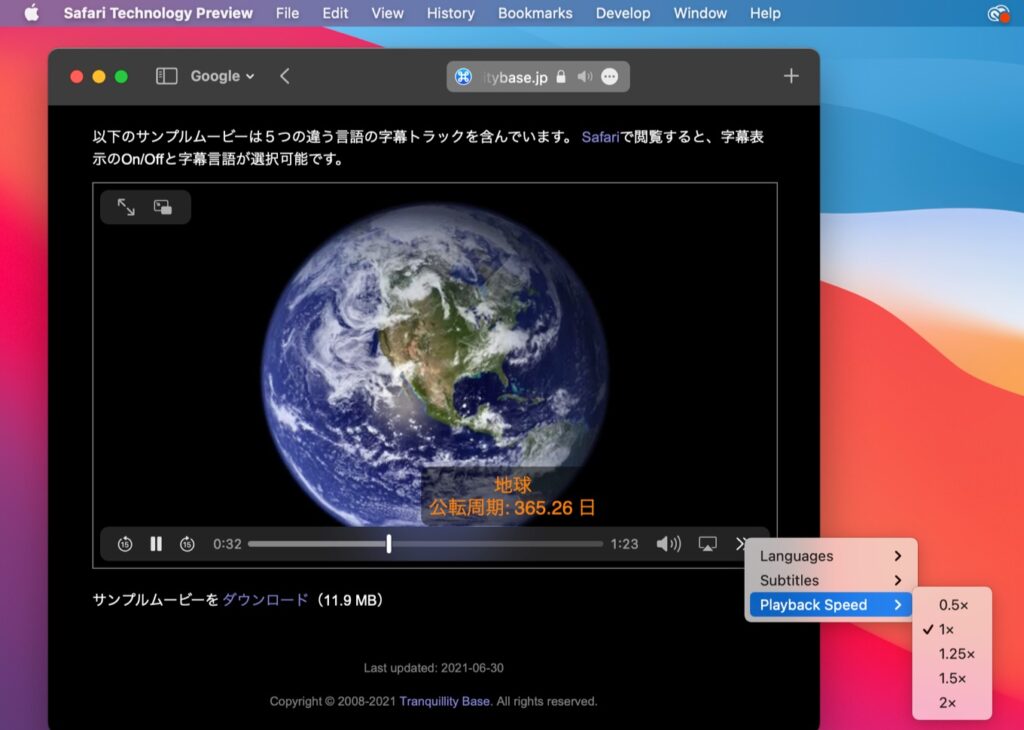Skip forward 15 seconds
This screenshot has height=730, width=1024.
pyautogui.click(x=188, y=544)
